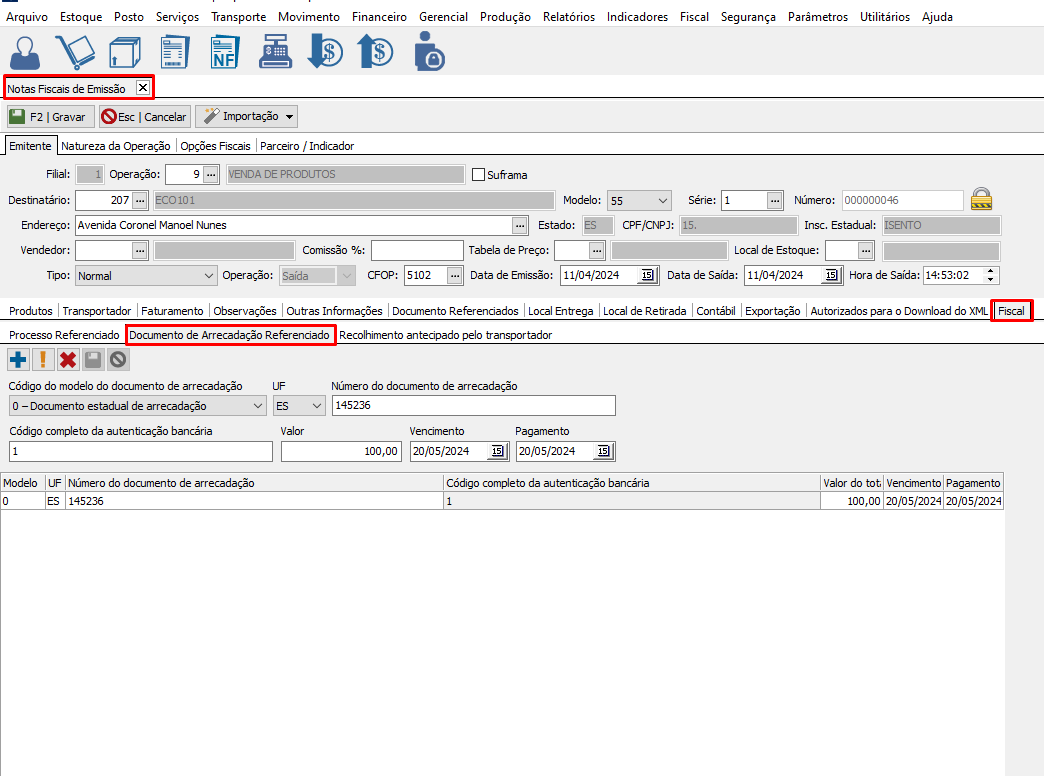This screenshot has height=776, width=1044.
Task: Click the F2 Gravar button
Action: point(50,117)
